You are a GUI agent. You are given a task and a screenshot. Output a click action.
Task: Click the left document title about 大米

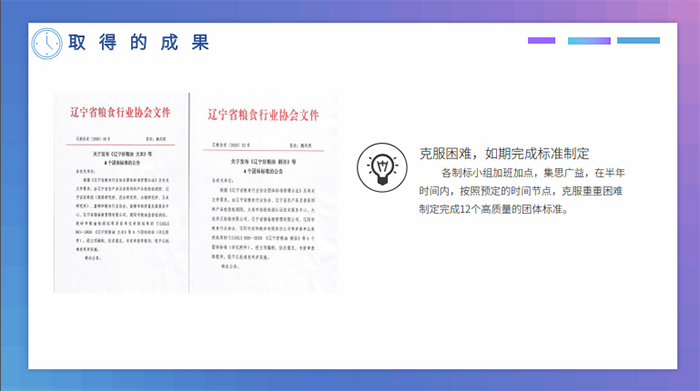coord(122,154)
